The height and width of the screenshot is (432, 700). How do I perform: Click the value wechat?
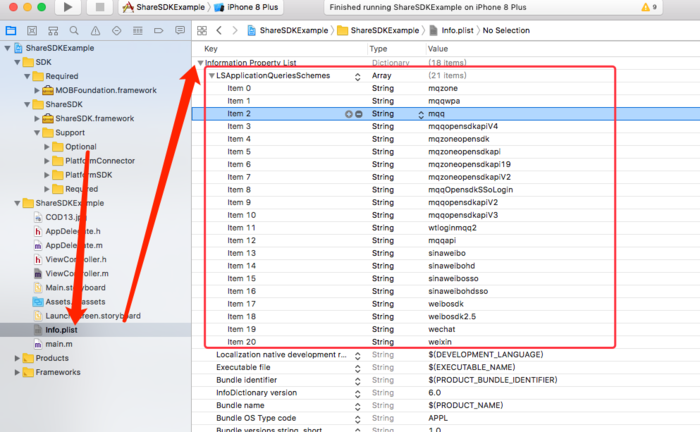442,329
